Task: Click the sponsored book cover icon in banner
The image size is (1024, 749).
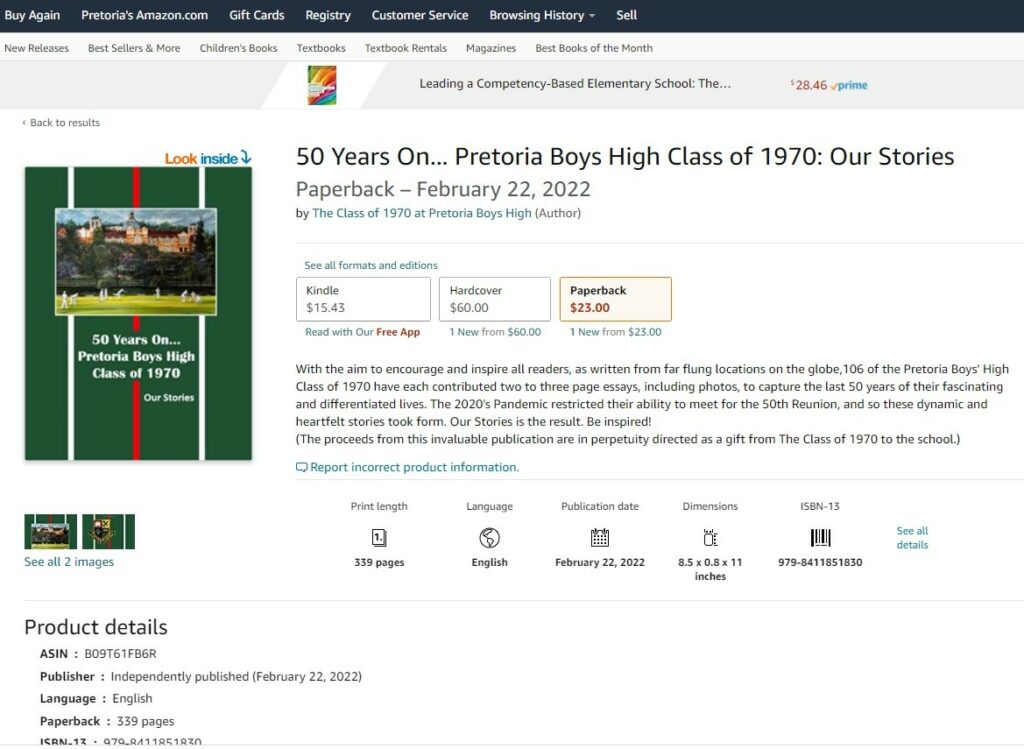Action: pos(322,85)
